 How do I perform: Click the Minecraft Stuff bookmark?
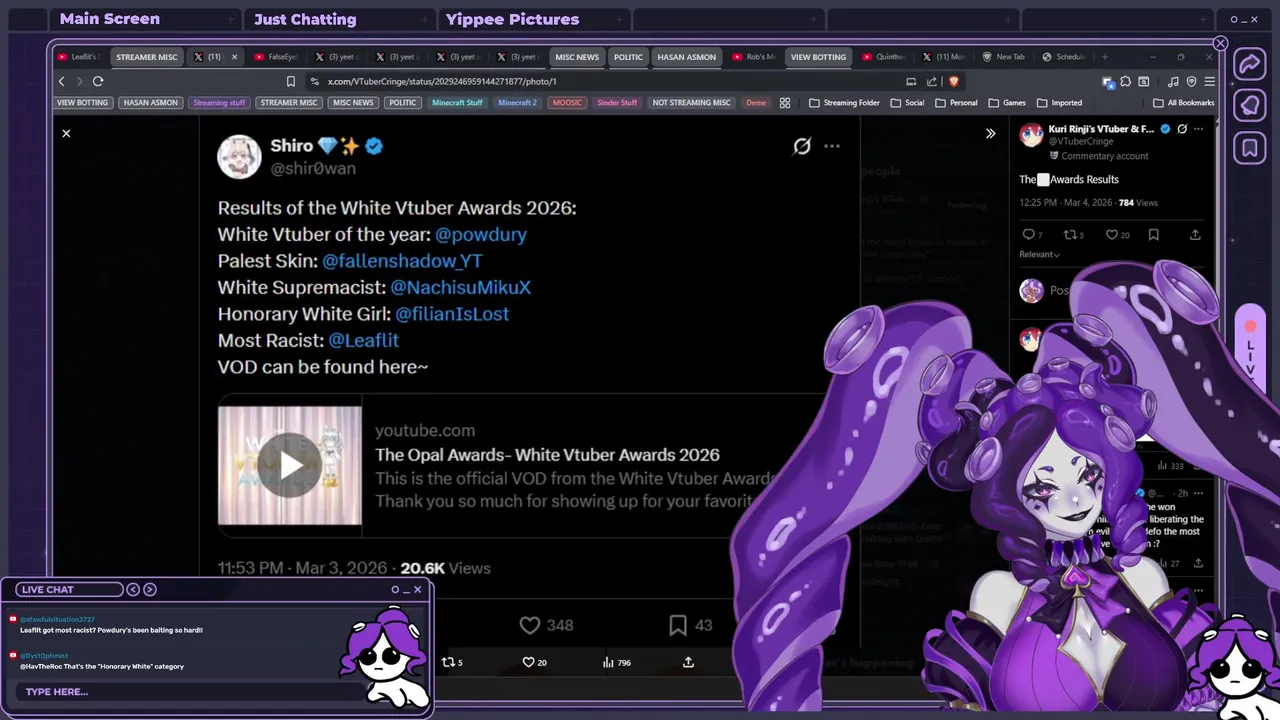[x=457, y=103]
